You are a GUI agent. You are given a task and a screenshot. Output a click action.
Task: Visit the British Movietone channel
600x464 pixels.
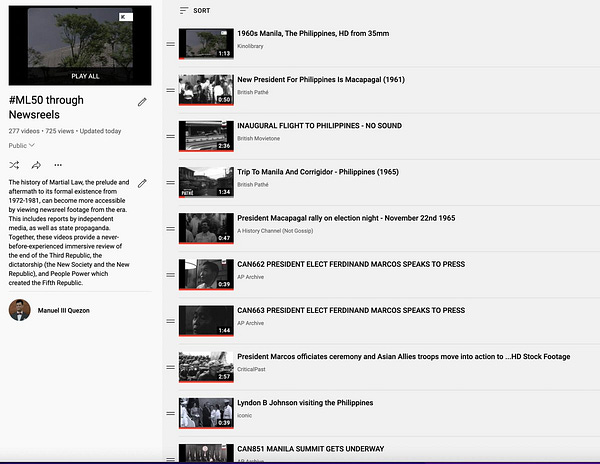[x=258, y=138]
